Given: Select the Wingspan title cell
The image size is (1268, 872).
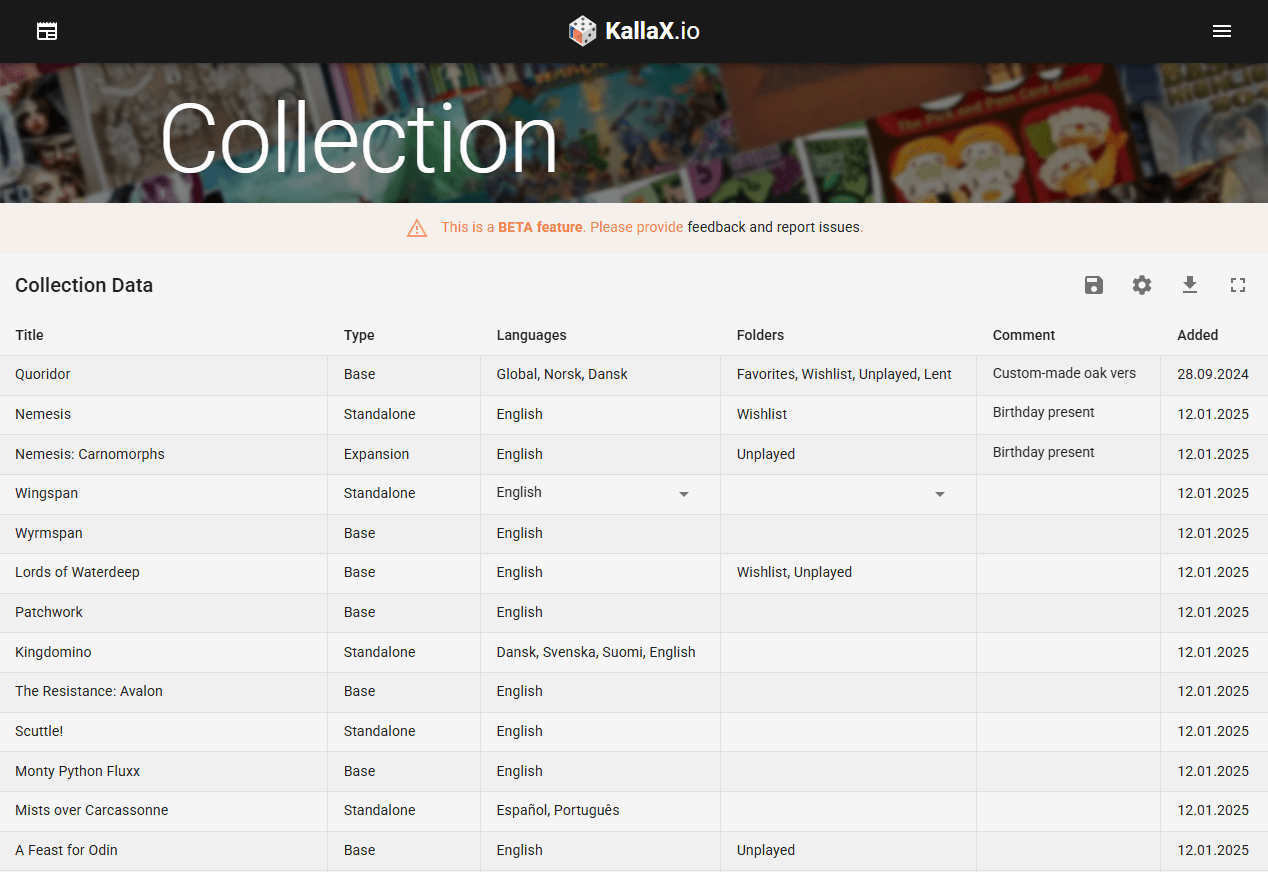Looking at the screenshot, I should point(164,494).
